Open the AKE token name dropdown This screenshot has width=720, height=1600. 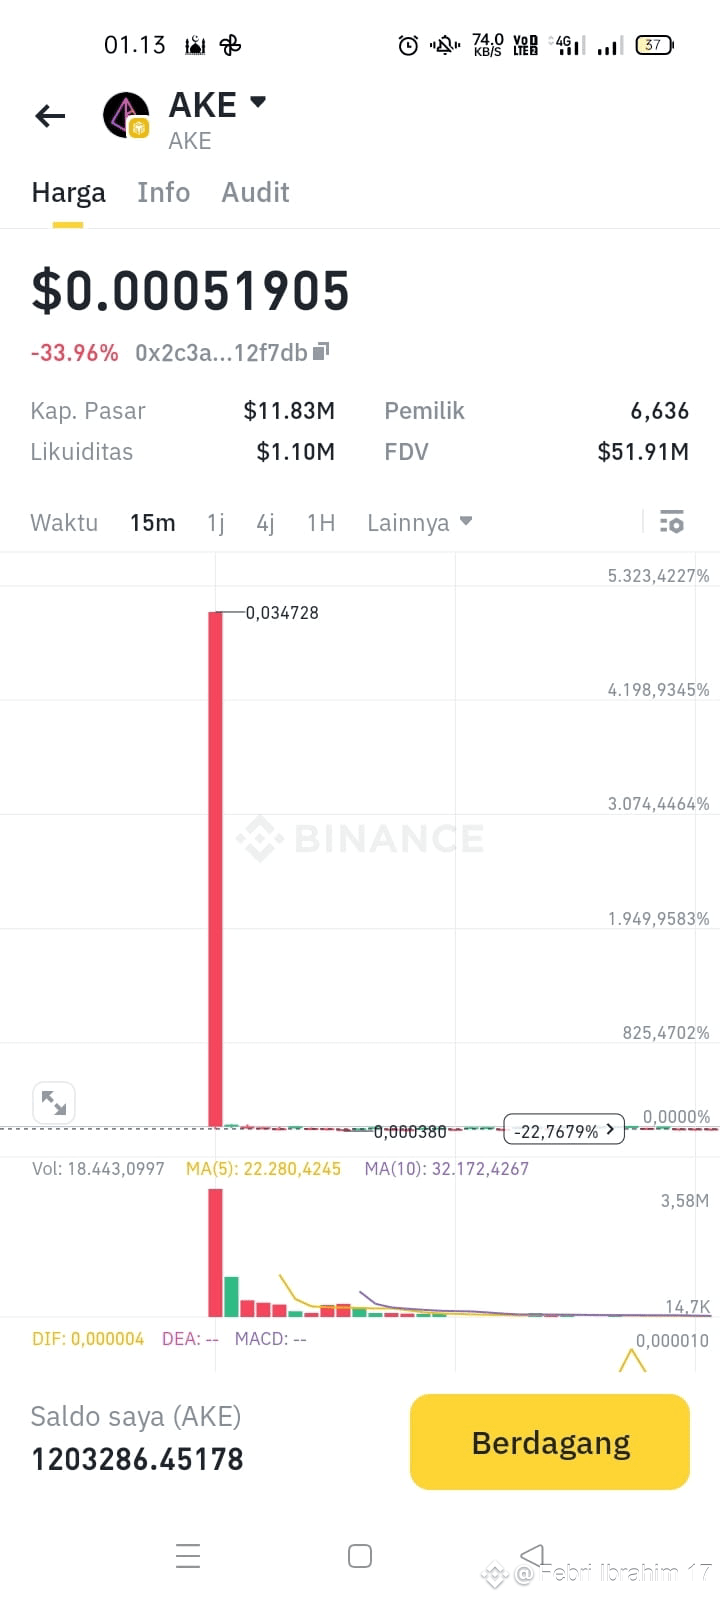coord(257,102)
